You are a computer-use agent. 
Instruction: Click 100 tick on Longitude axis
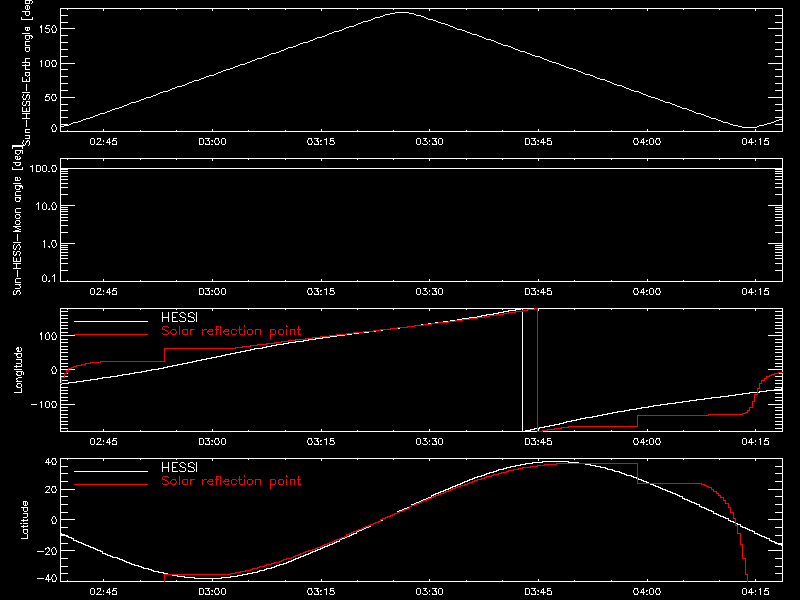tap(48, 336)
